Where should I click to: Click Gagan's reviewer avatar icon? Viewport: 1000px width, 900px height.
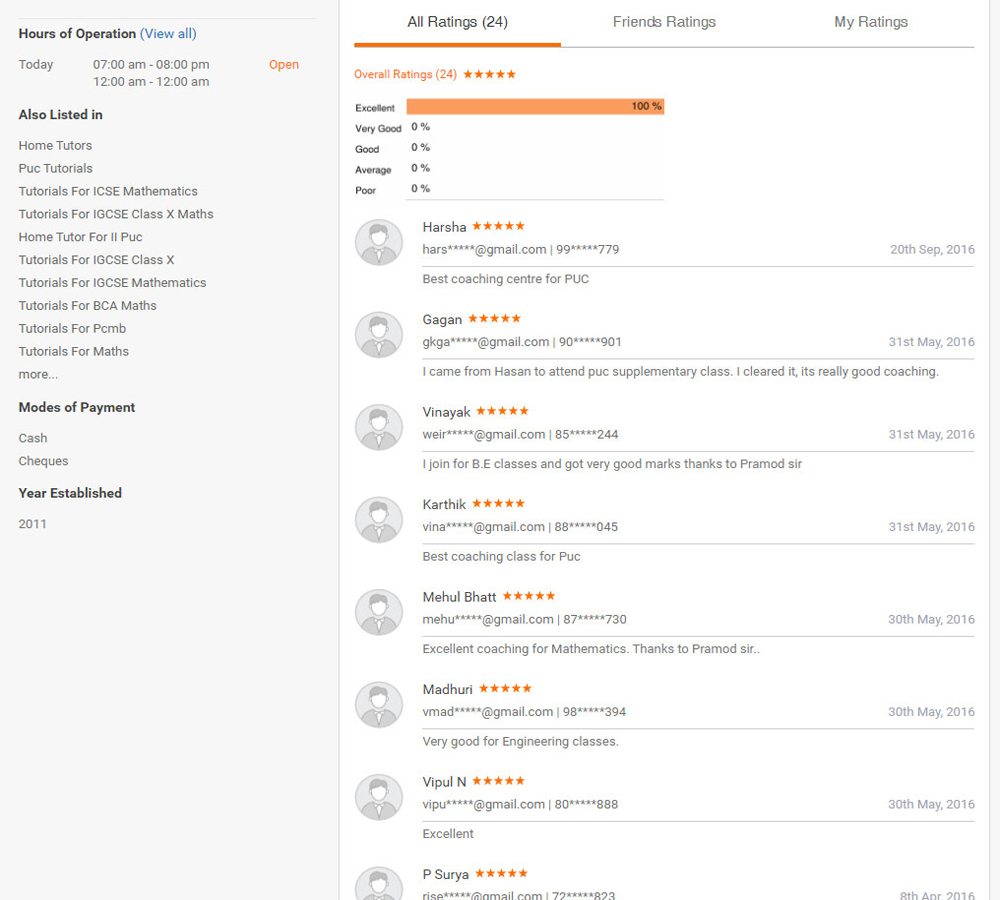[379, 334]
